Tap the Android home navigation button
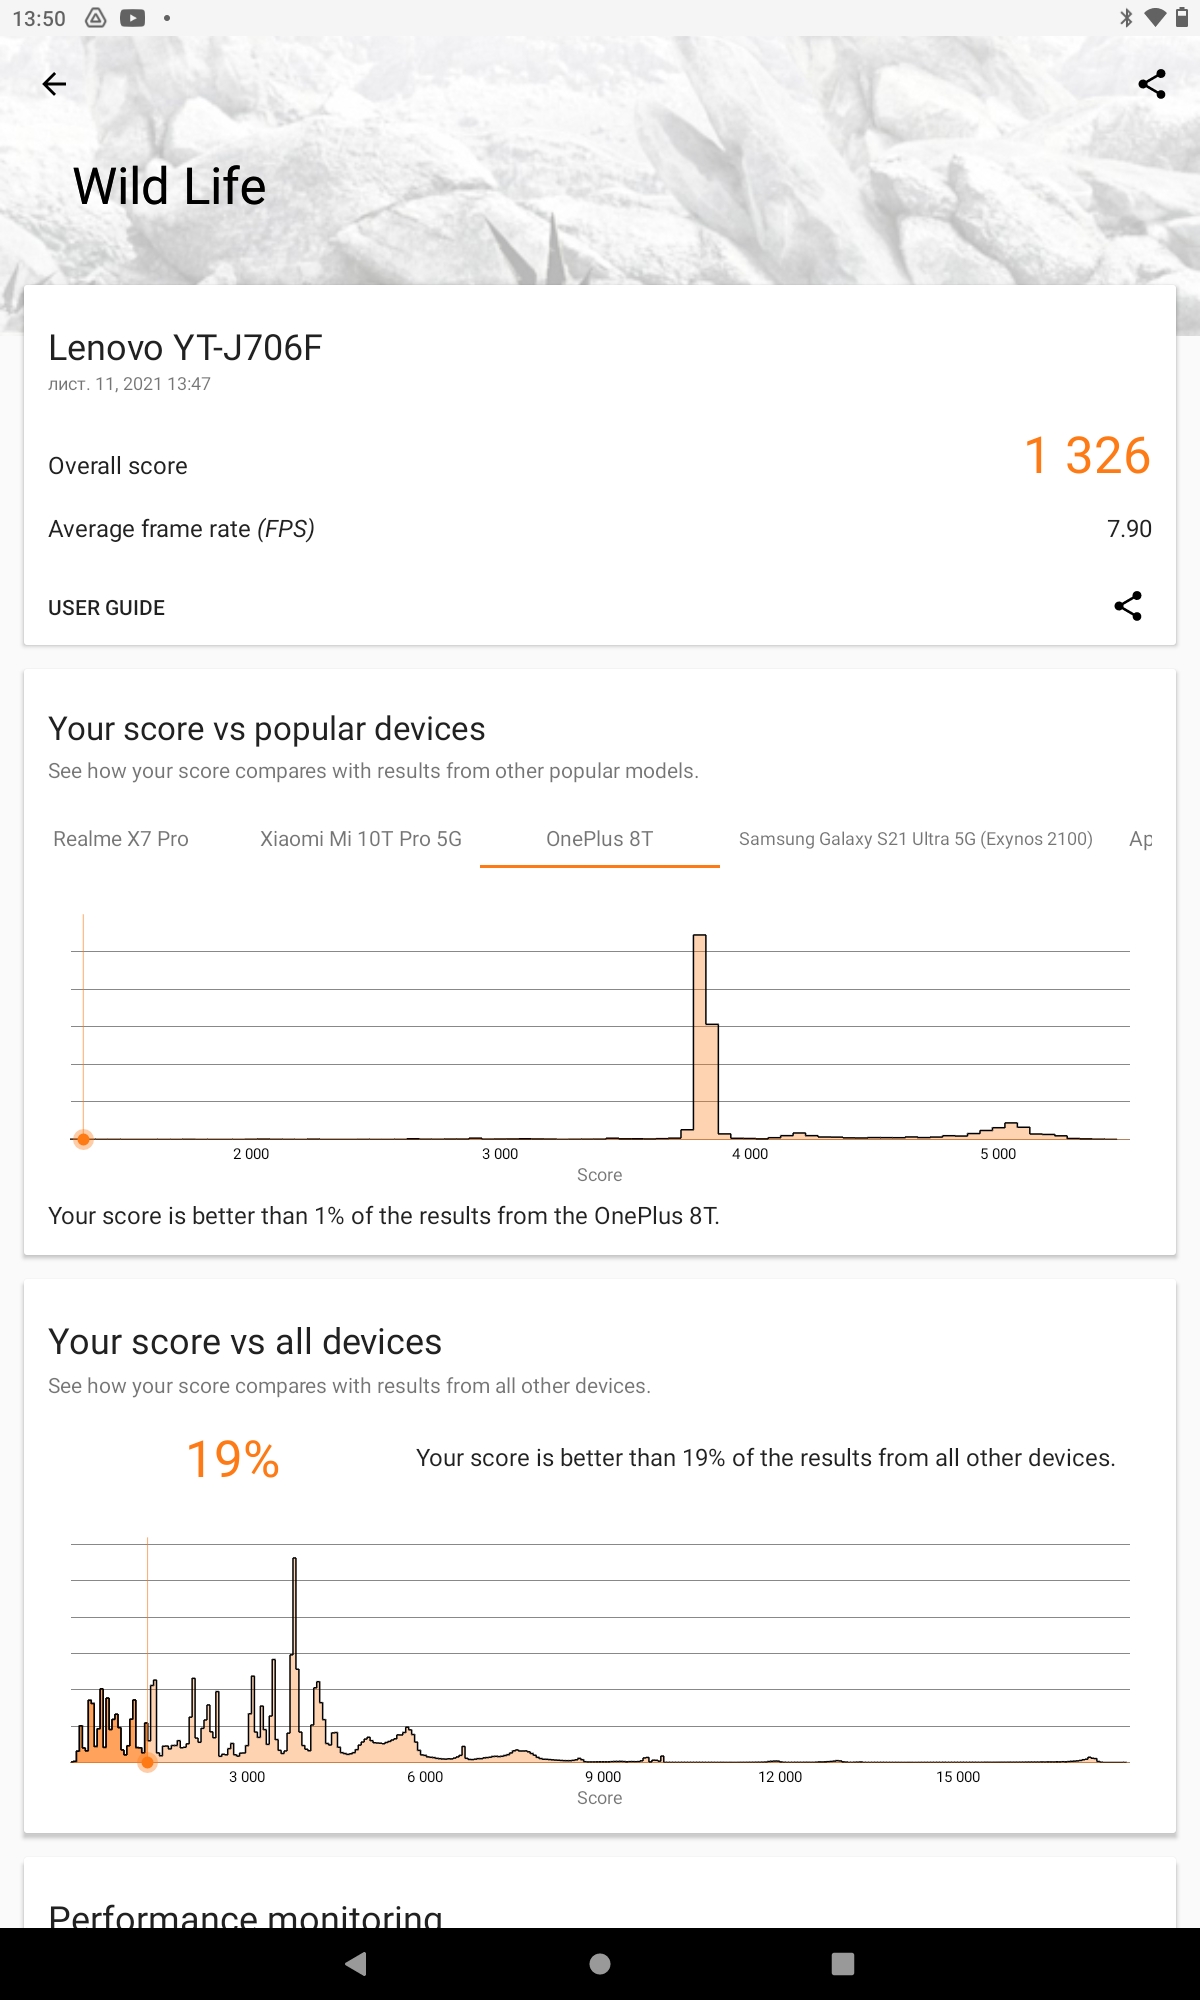Screen dimensions: 1200x2000 point(600,1964)
